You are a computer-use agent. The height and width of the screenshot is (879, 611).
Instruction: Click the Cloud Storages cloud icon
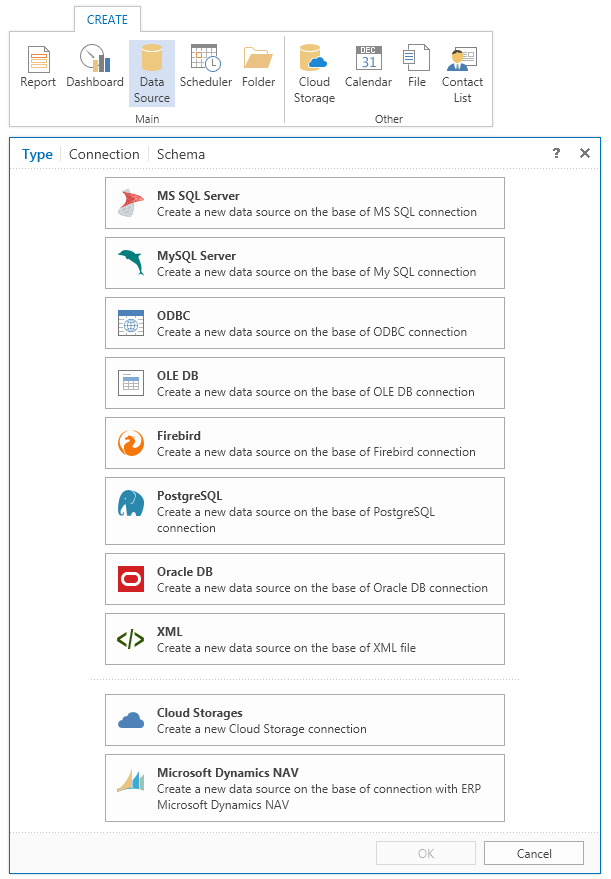(131, 720)
